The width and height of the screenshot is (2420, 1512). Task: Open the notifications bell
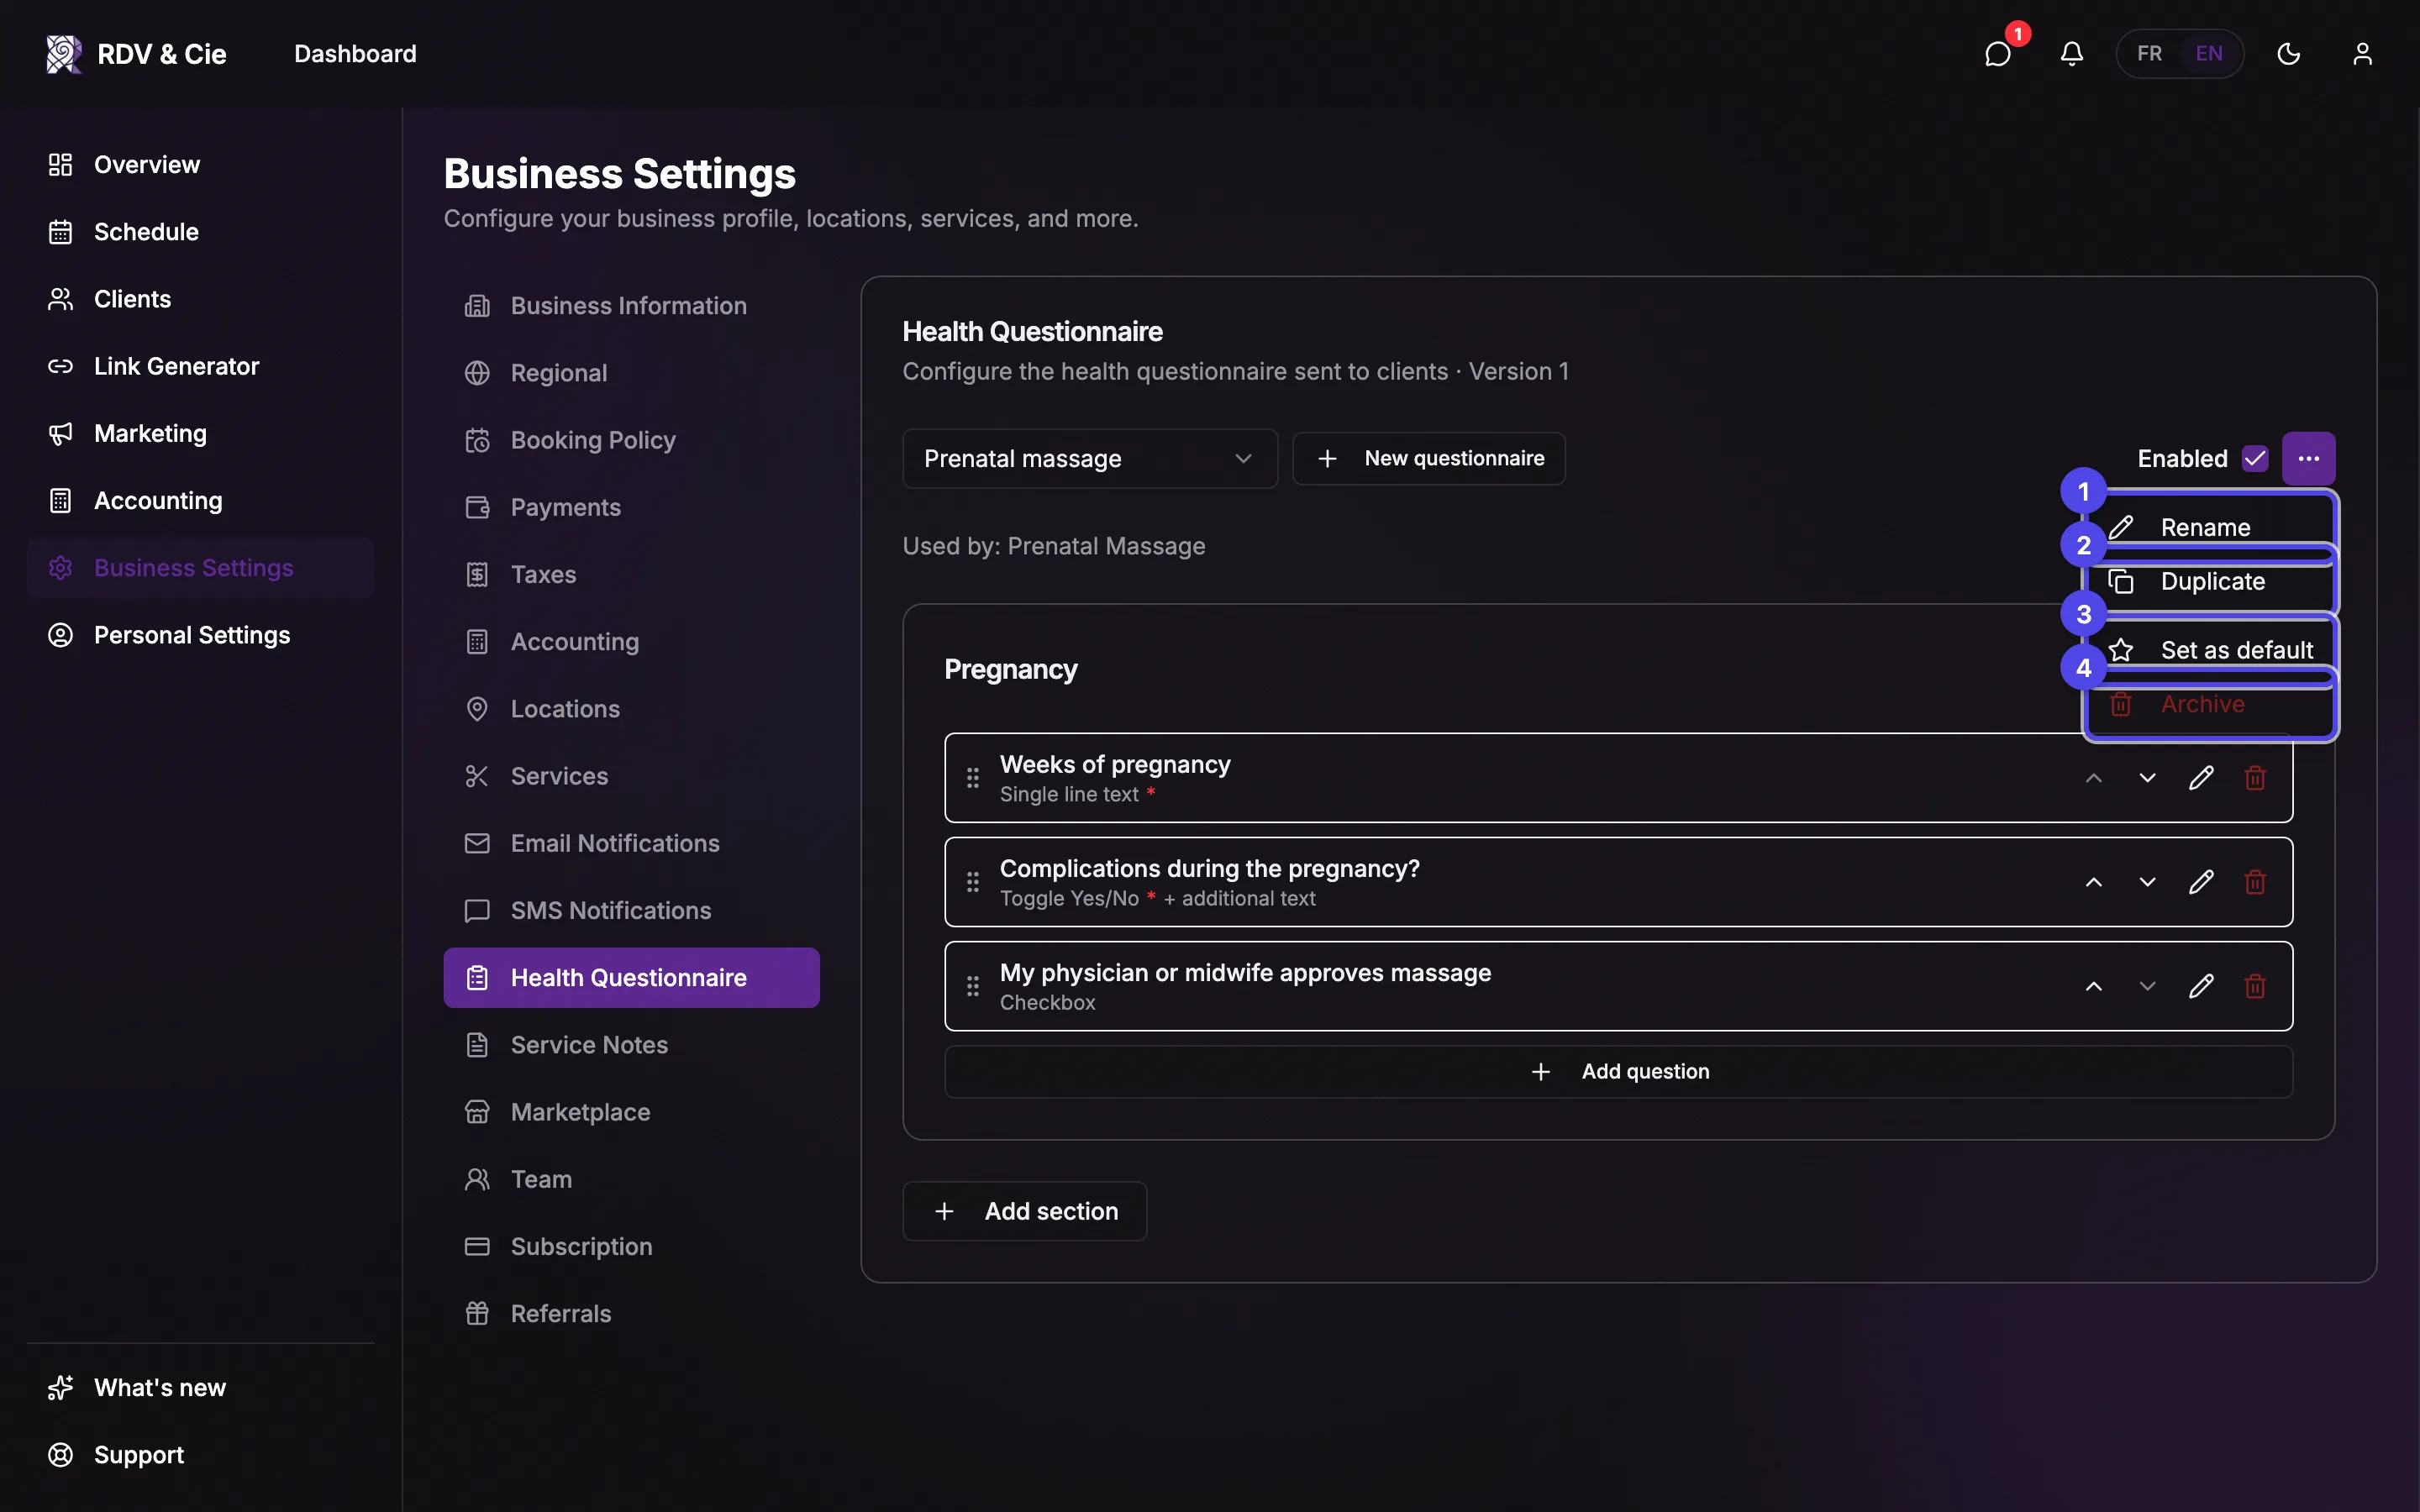(x=2072, y=54)
